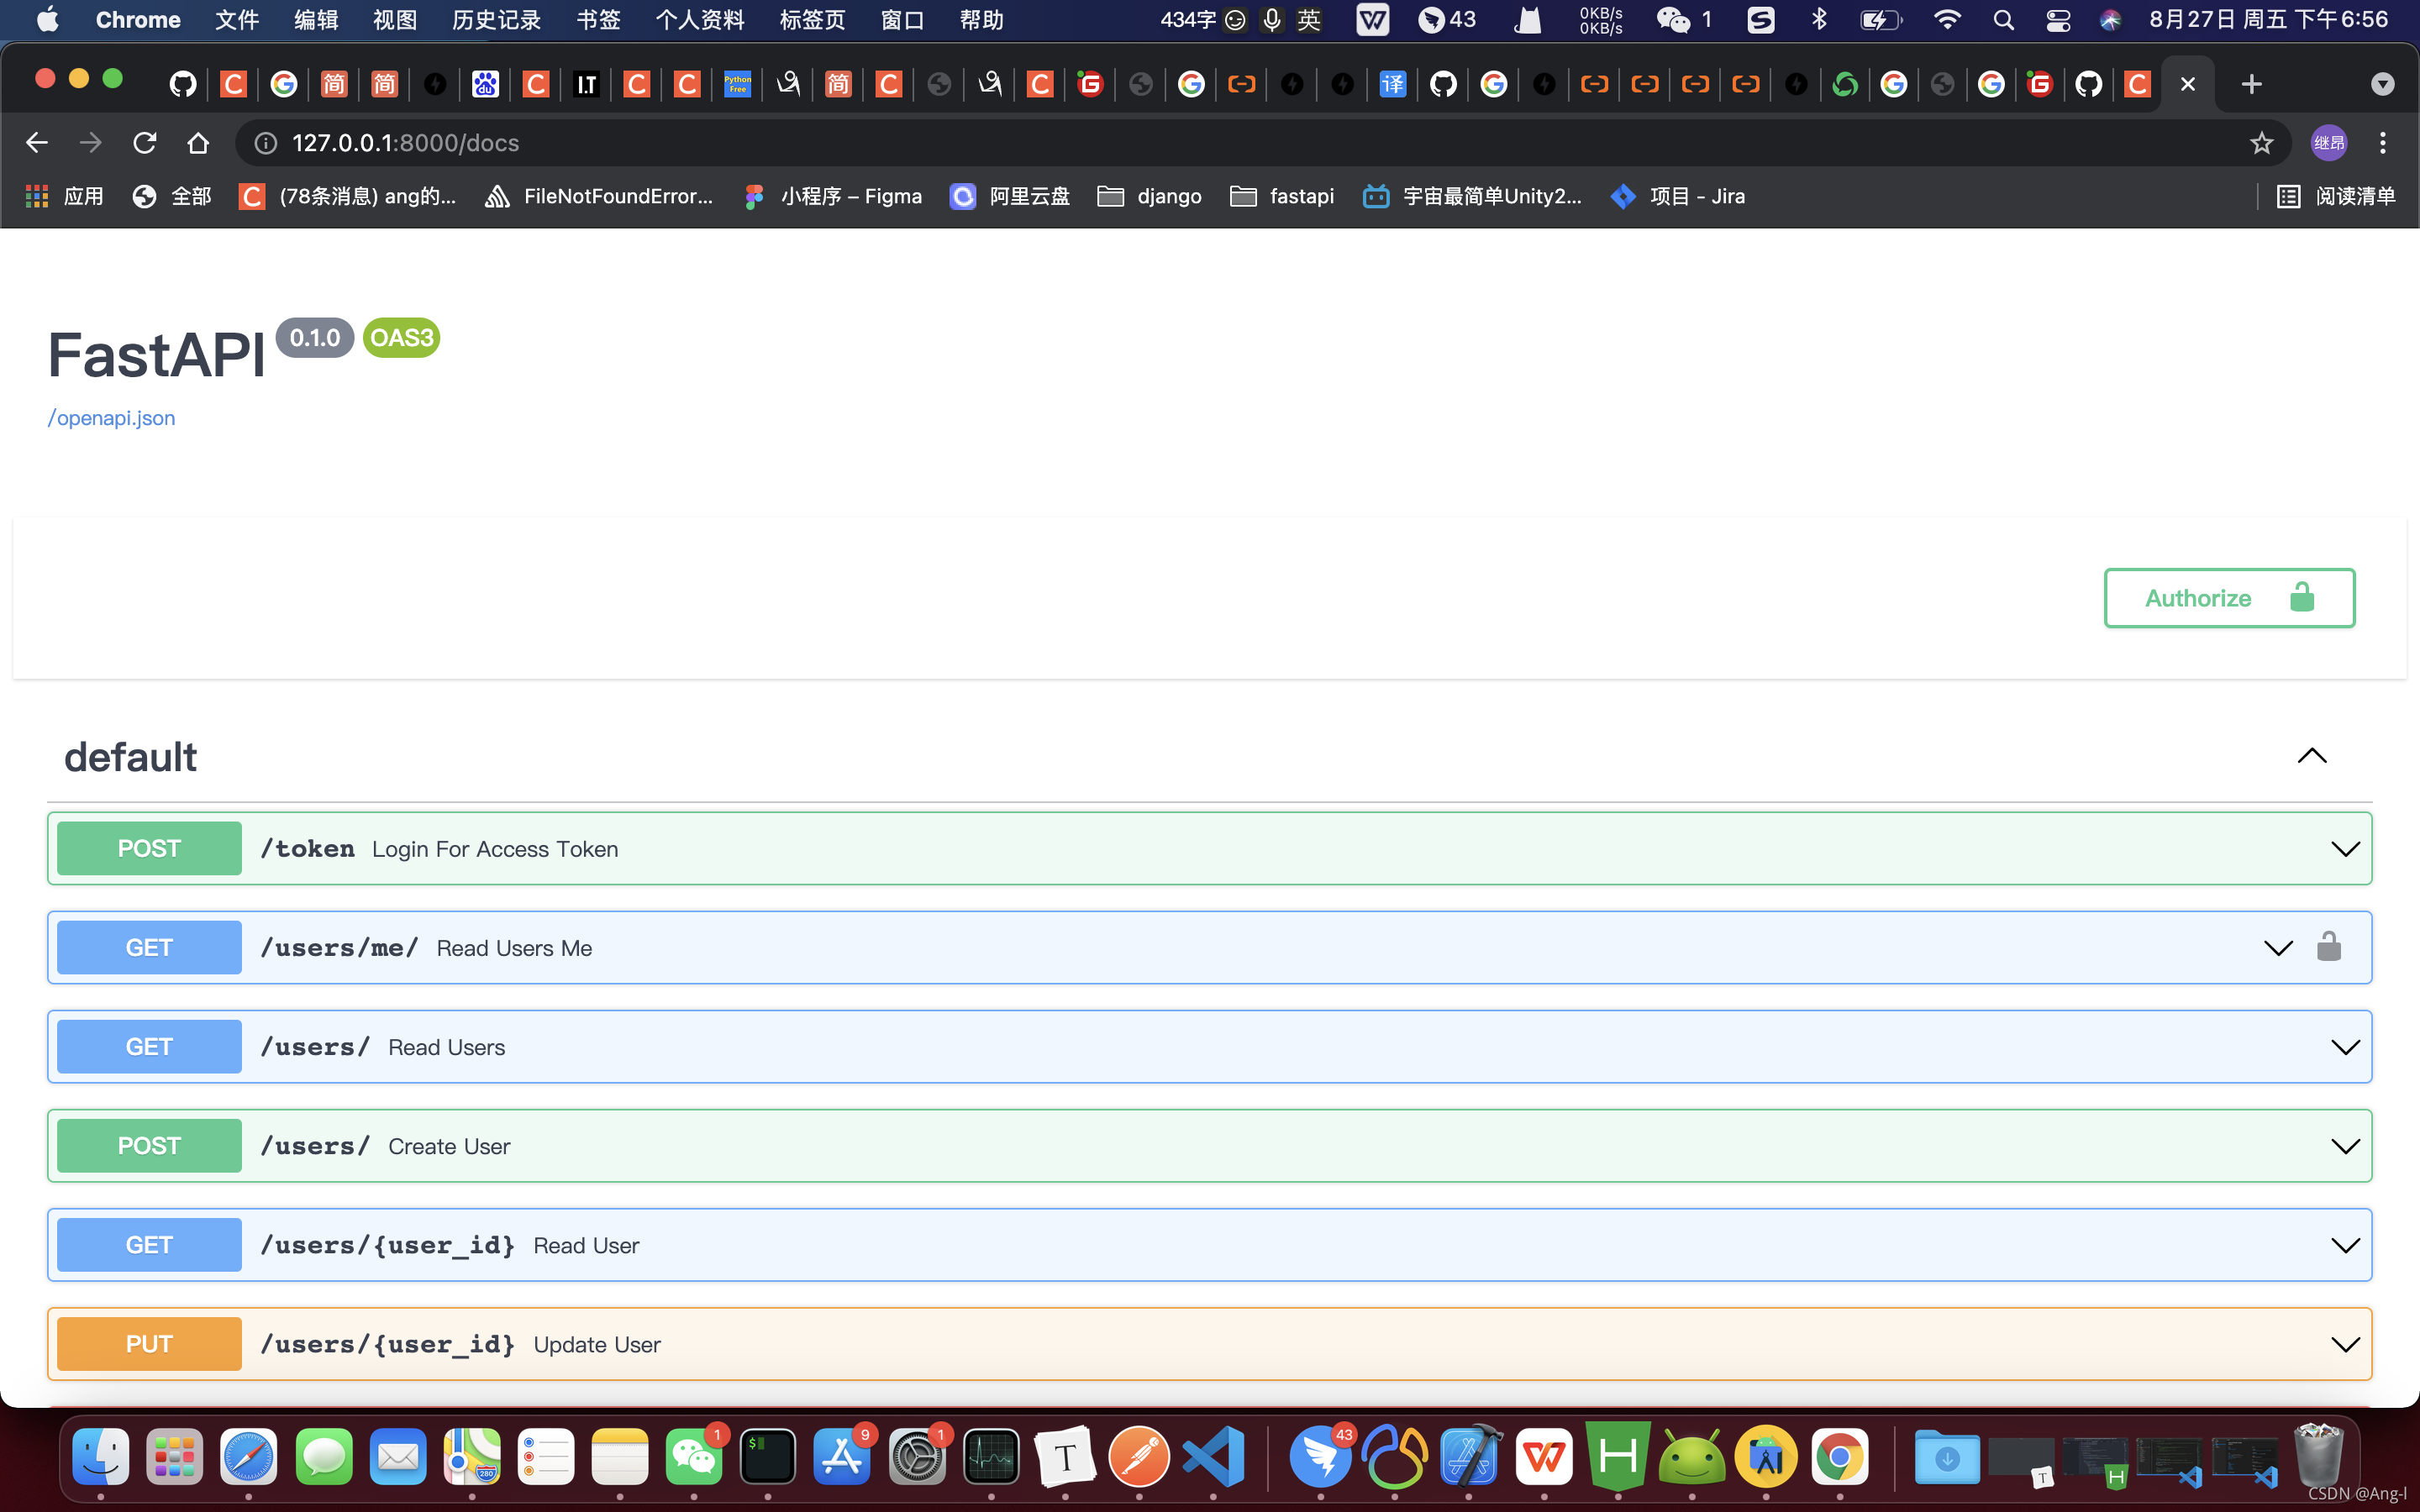Expand the POST /users/ Create User chevron

point(2345,1146)
